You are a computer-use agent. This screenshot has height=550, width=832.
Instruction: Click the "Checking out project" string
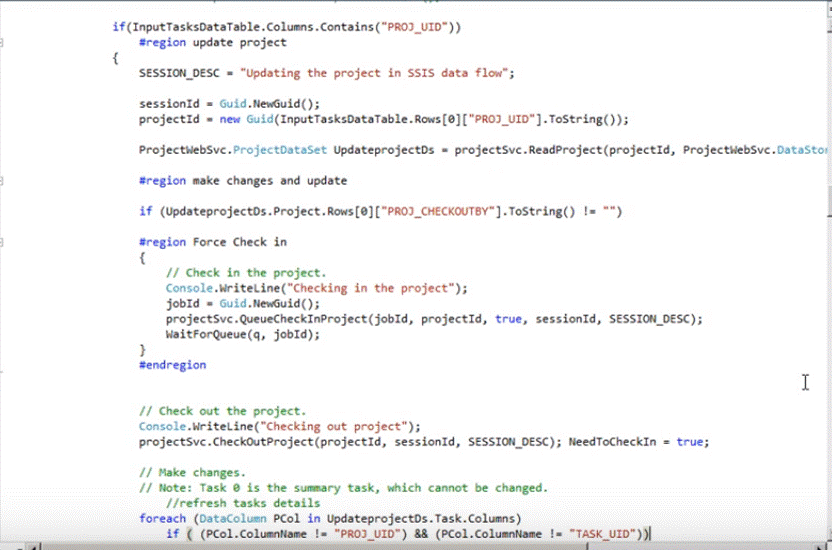click(x=334, y=427)
